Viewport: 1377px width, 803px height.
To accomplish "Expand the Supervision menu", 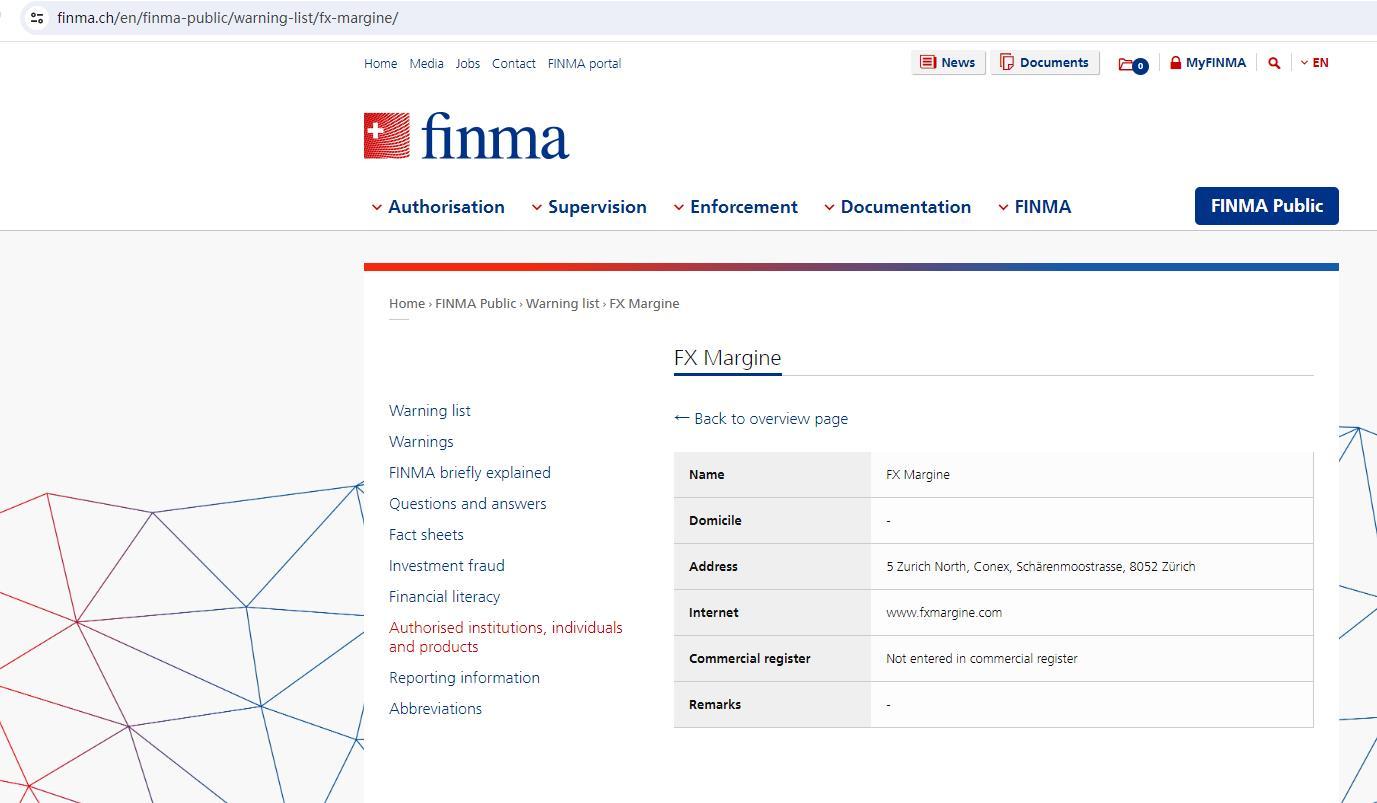I will 588,207.
